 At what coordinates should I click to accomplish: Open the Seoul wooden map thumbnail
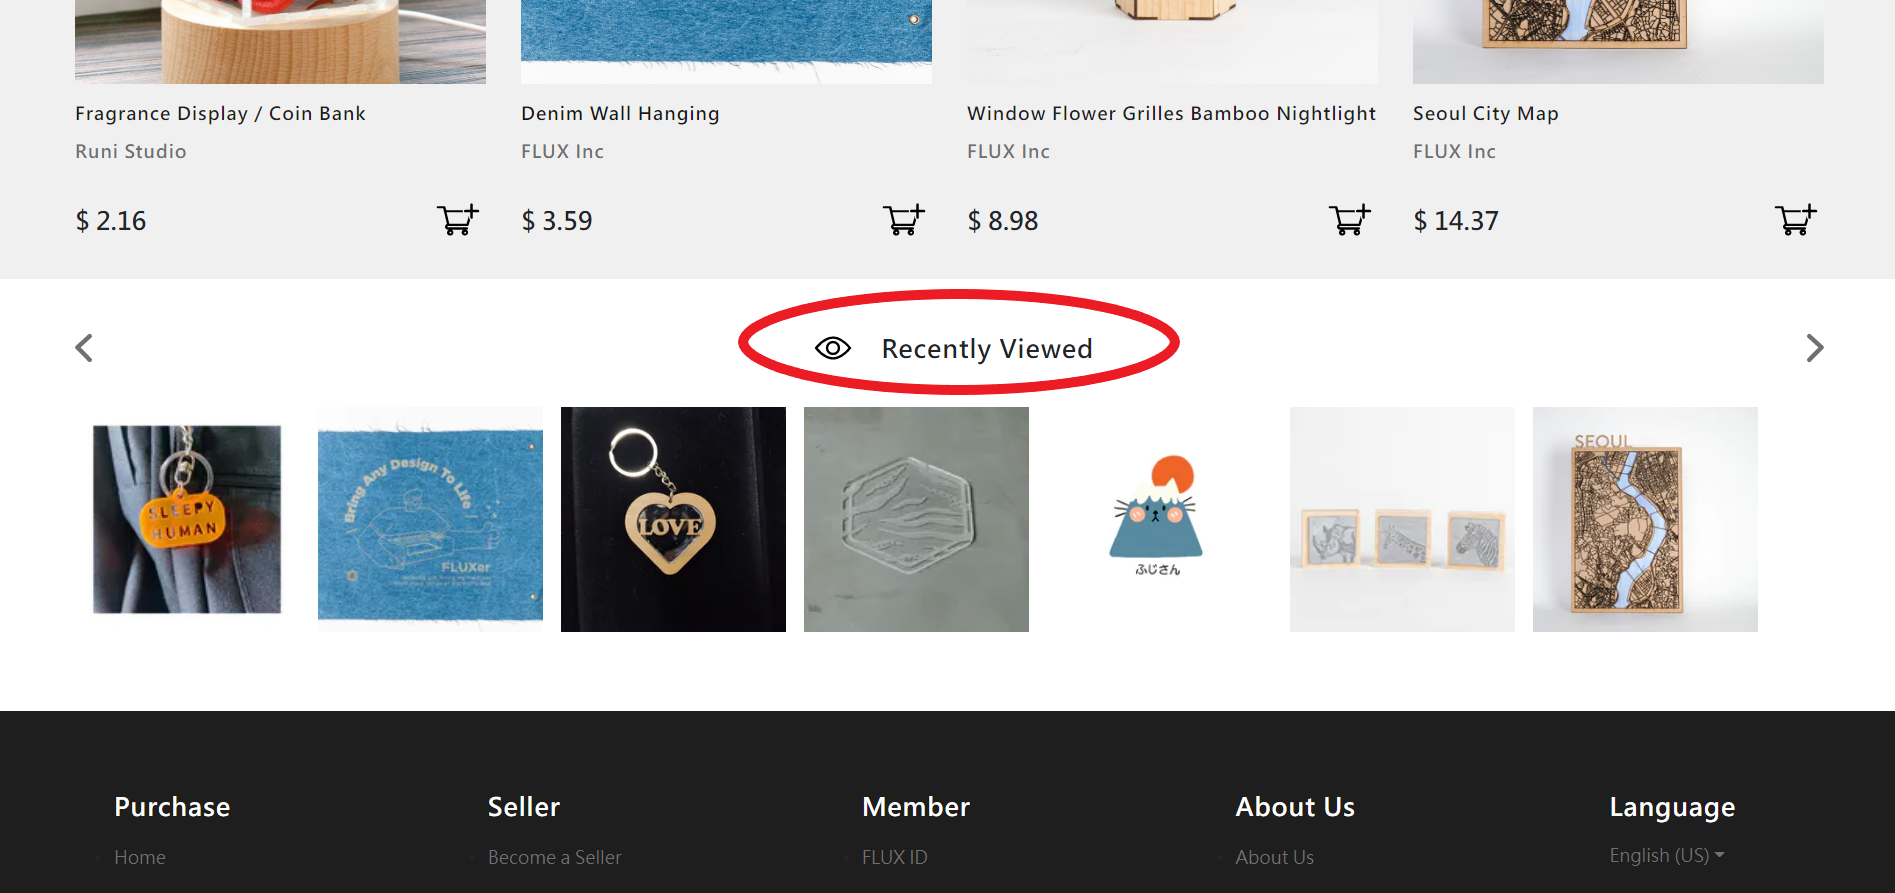[x=1645, y=519]
